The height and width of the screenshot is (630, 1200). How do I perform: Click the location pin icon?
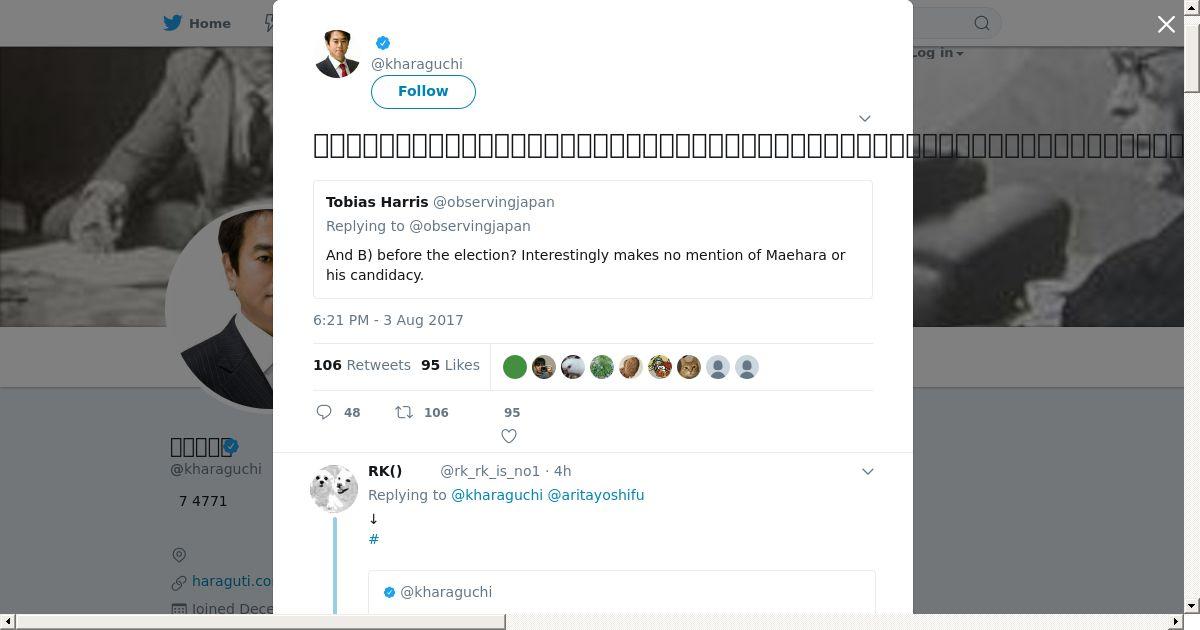pos(179,555)
